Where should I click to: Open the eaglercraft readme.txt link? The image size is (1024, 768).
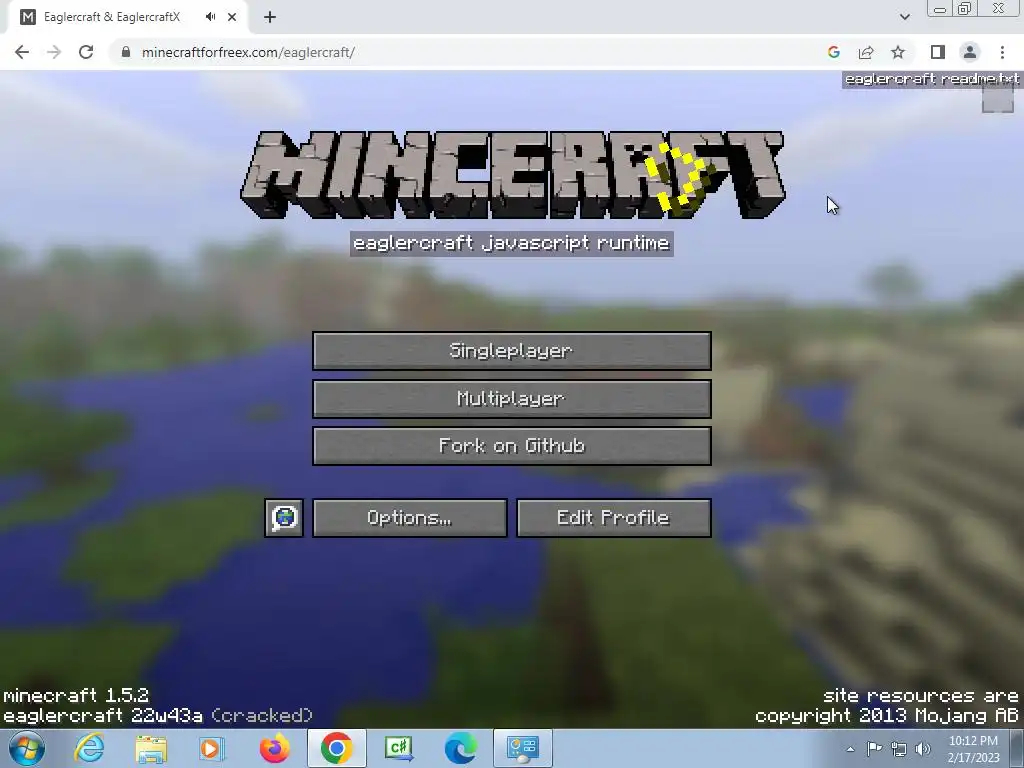point(931,79)
